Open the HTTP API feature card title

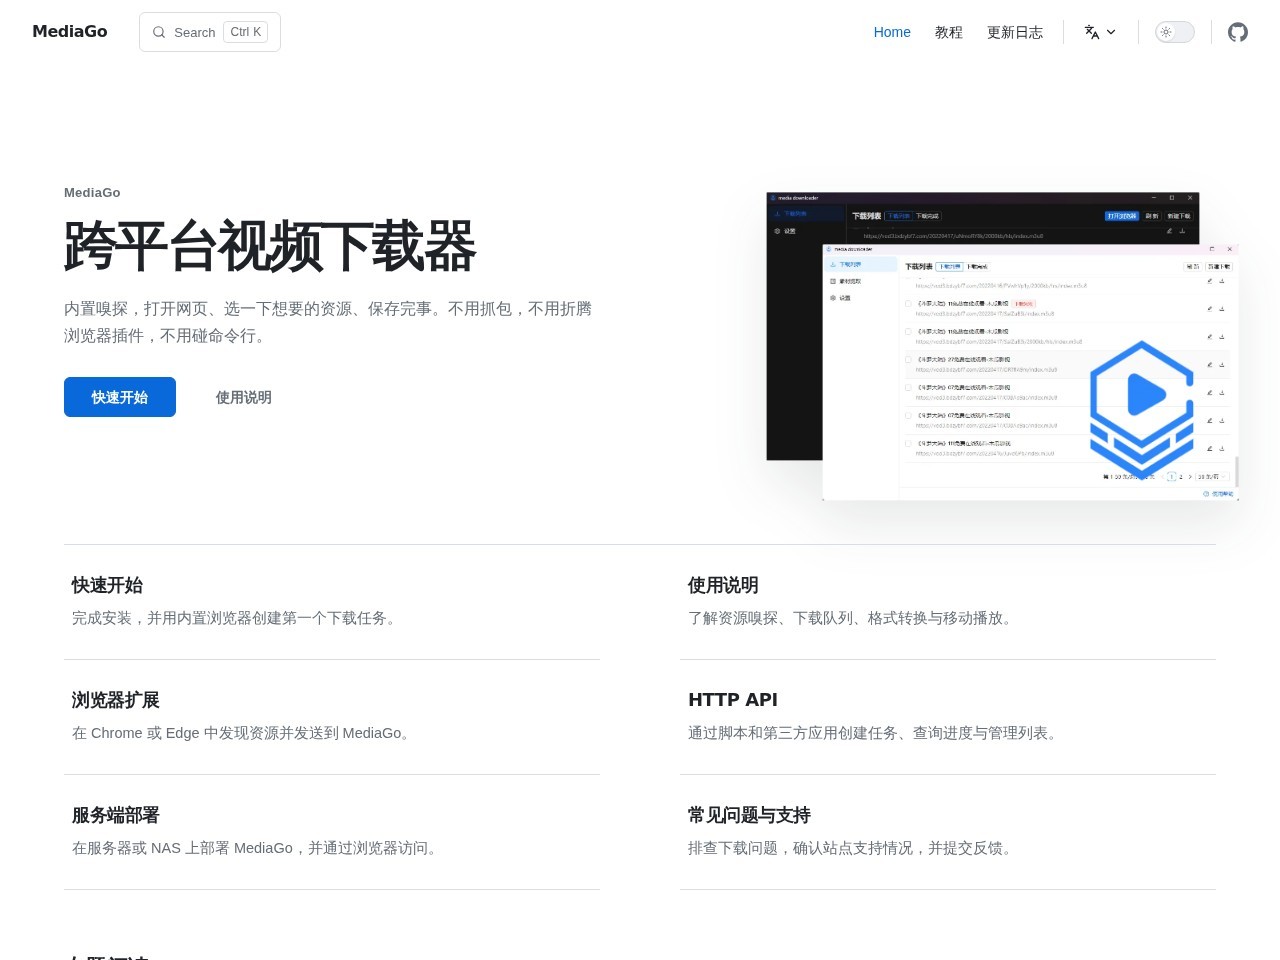(733, 700)
